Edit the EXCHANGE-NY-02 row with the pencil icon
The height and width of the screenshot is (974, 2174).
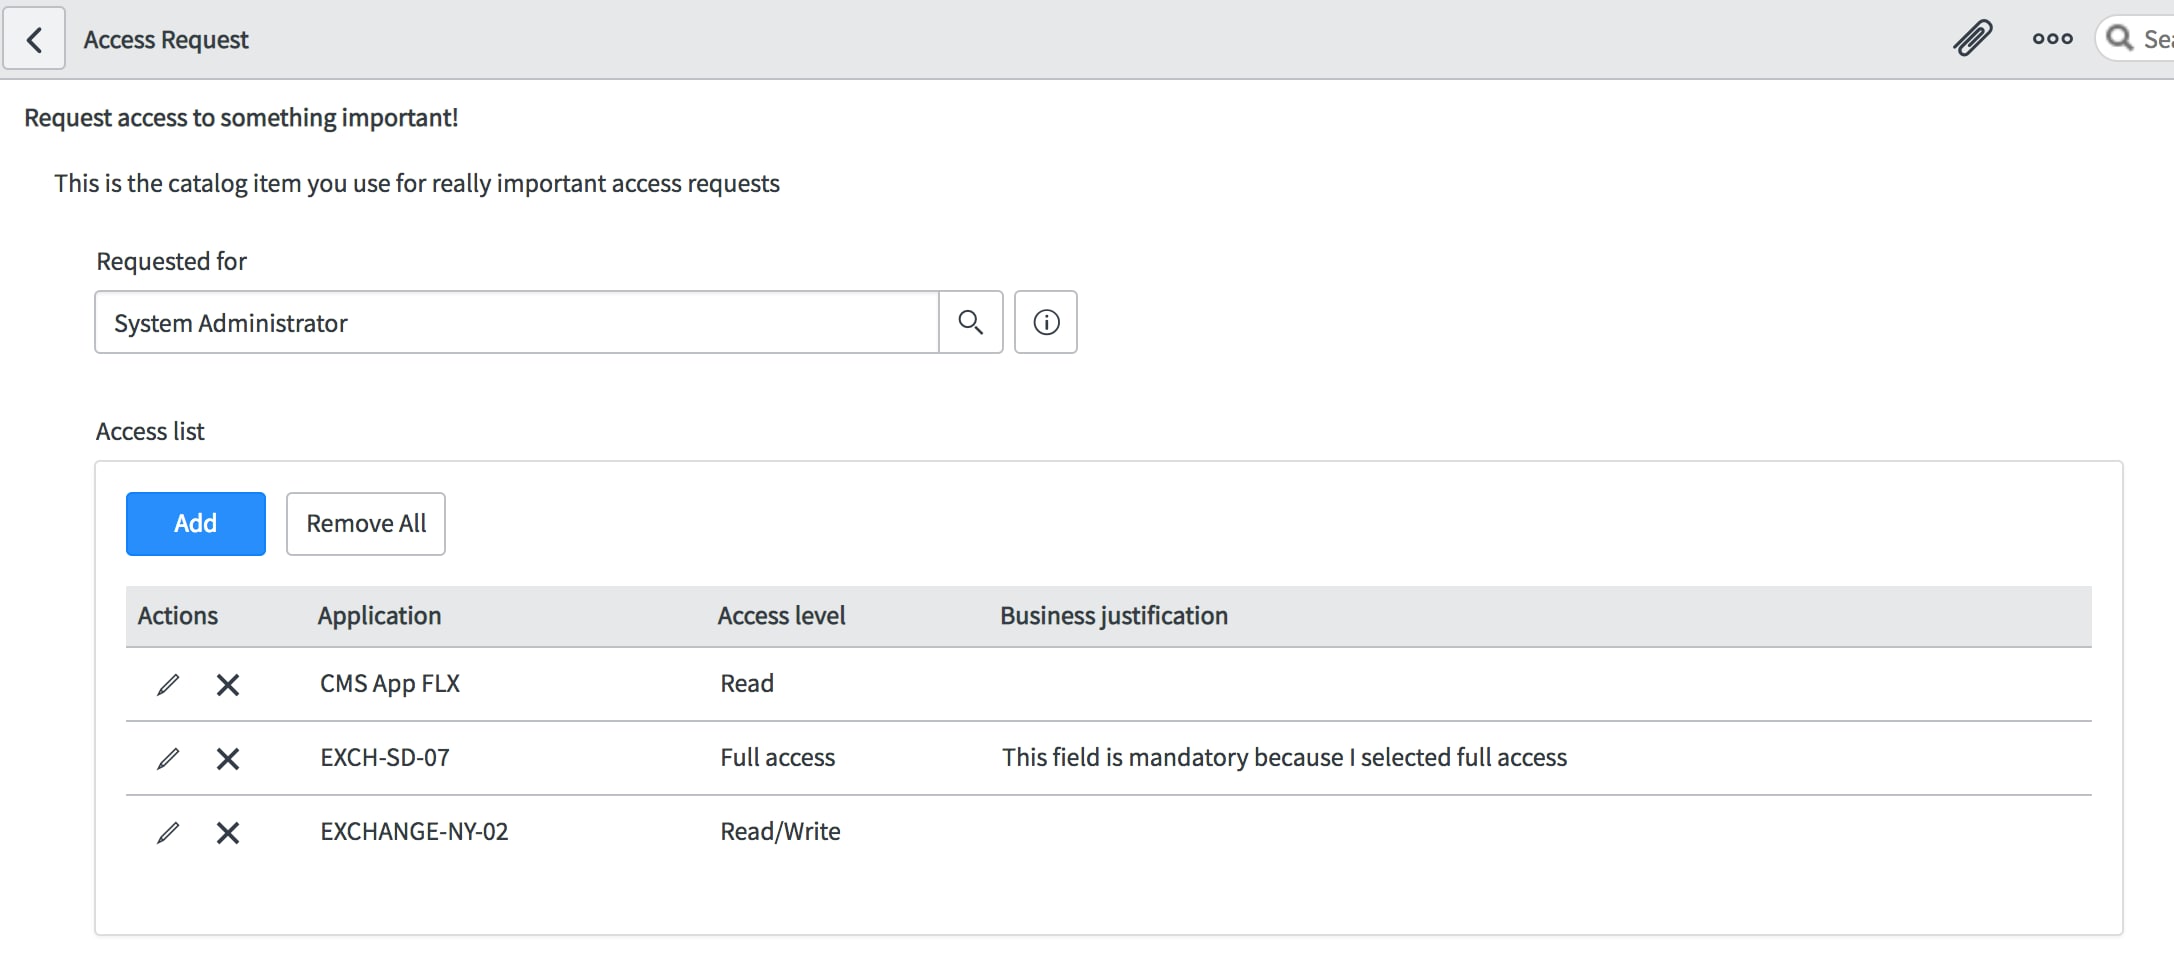pos(168,832)
